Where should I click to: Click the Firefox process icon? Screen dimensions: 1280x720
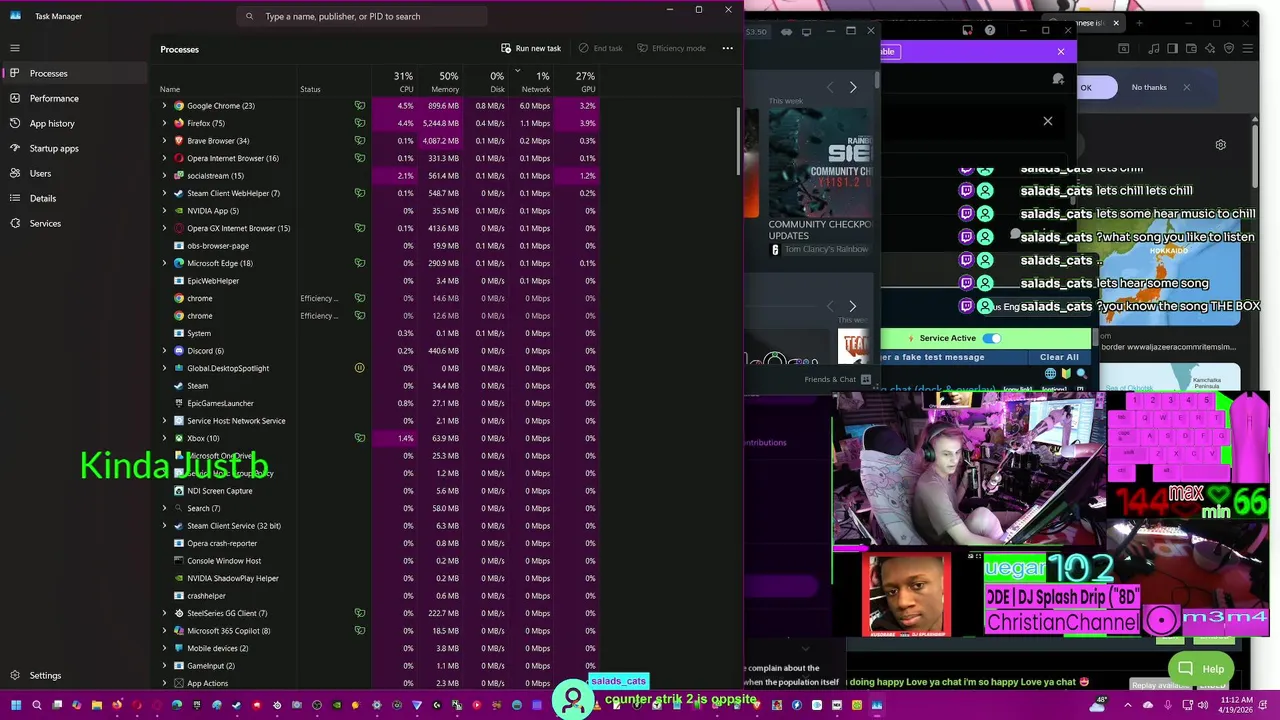click(179, 123)
